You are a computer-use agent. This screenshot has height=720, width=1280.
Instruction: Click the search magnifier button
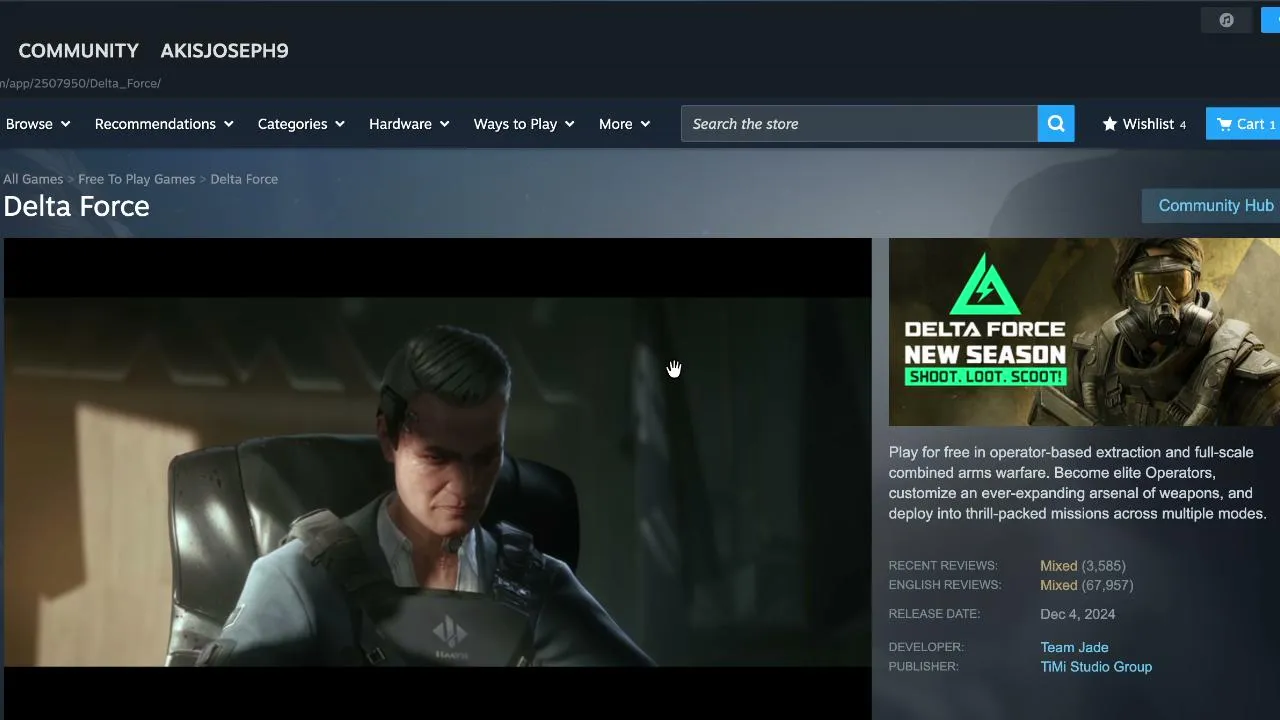click(1056, 124)
